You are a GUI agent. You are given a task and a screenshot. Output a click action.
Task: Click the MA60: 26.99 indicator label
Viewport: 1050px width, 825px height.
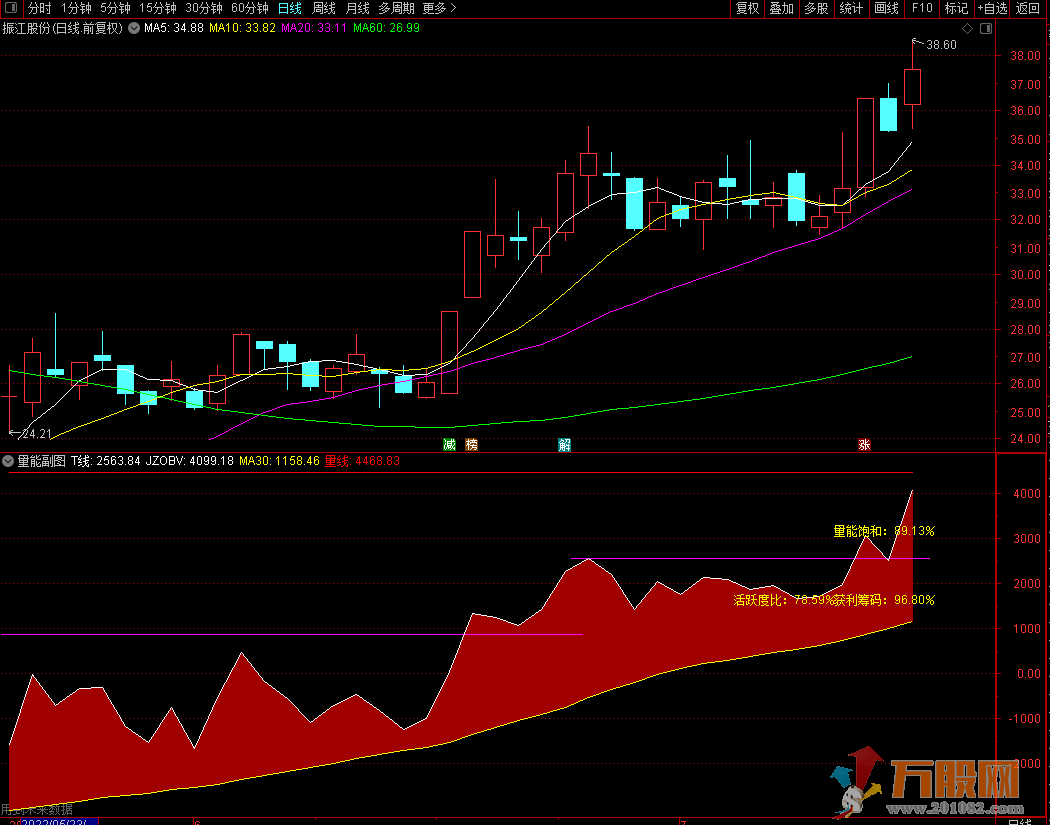[386, 28]
